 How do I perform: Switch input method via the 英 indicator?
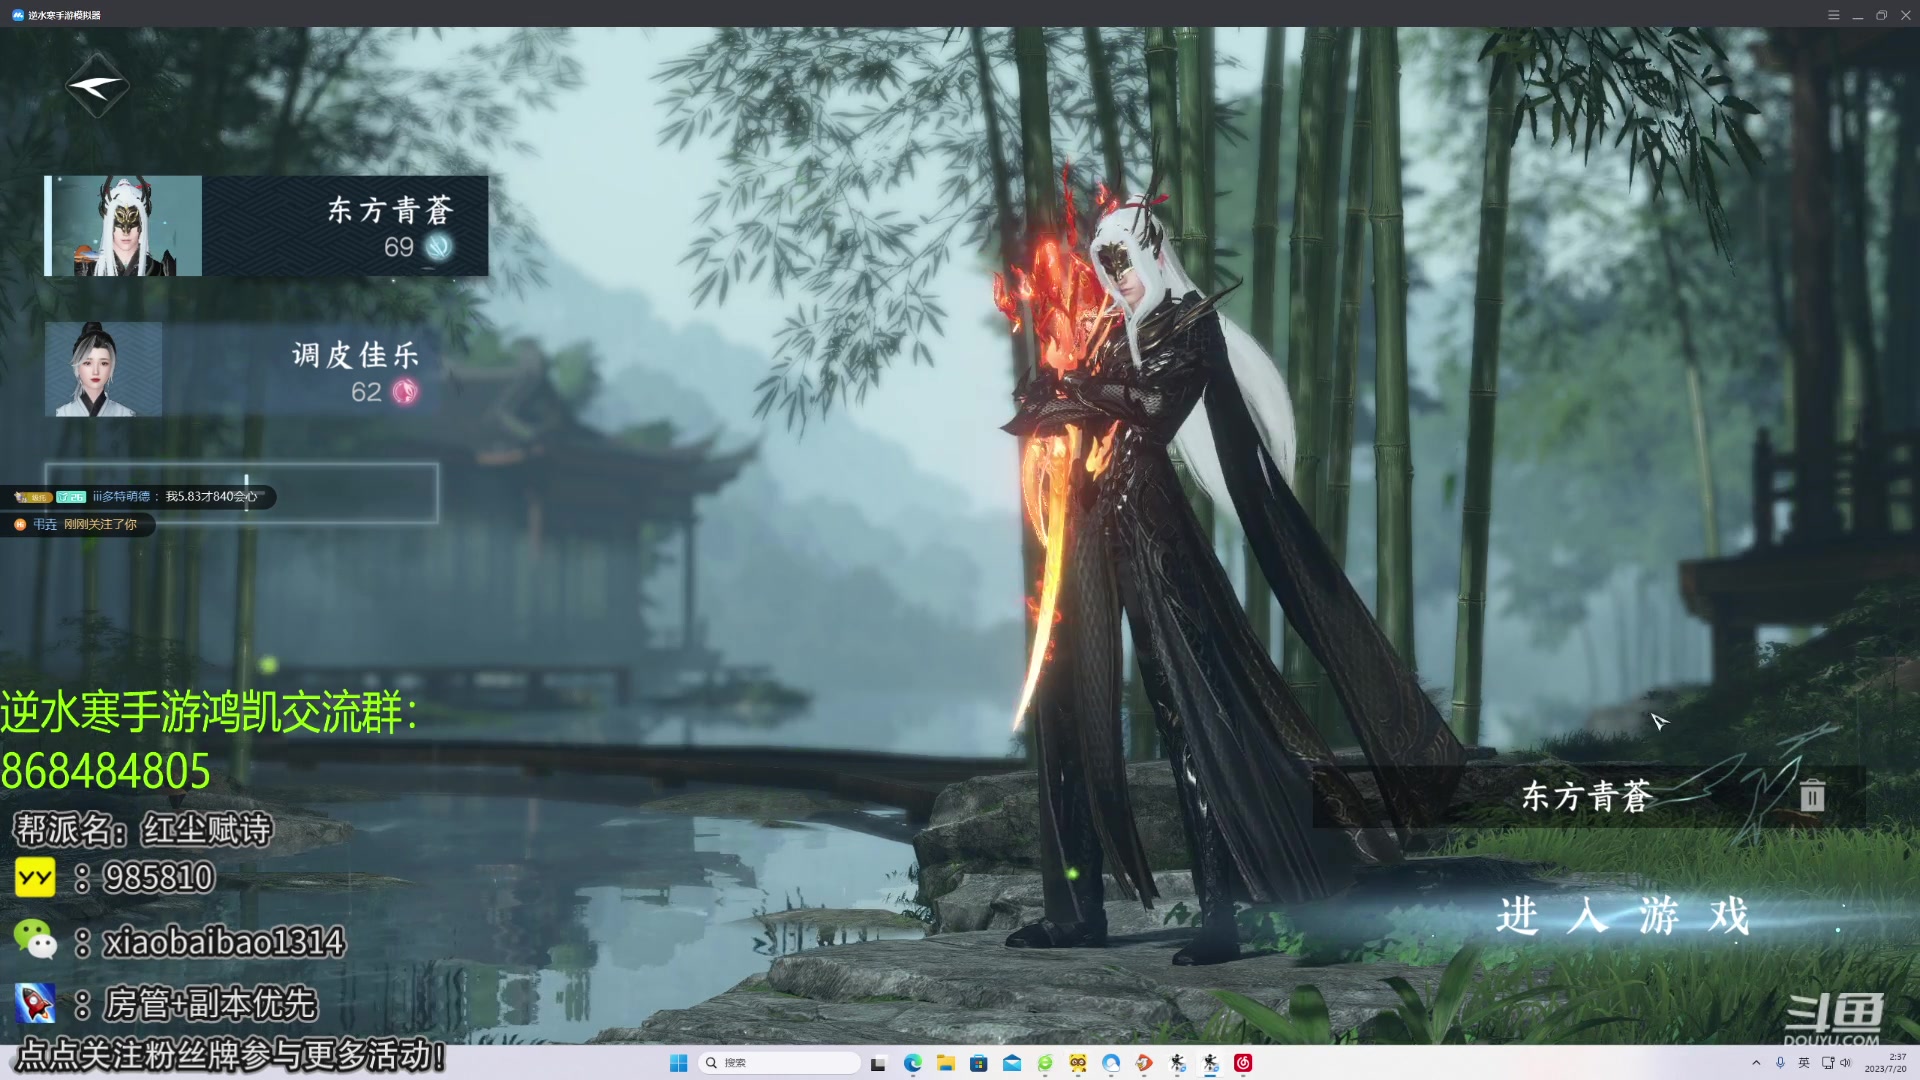click(1804, 1063)
